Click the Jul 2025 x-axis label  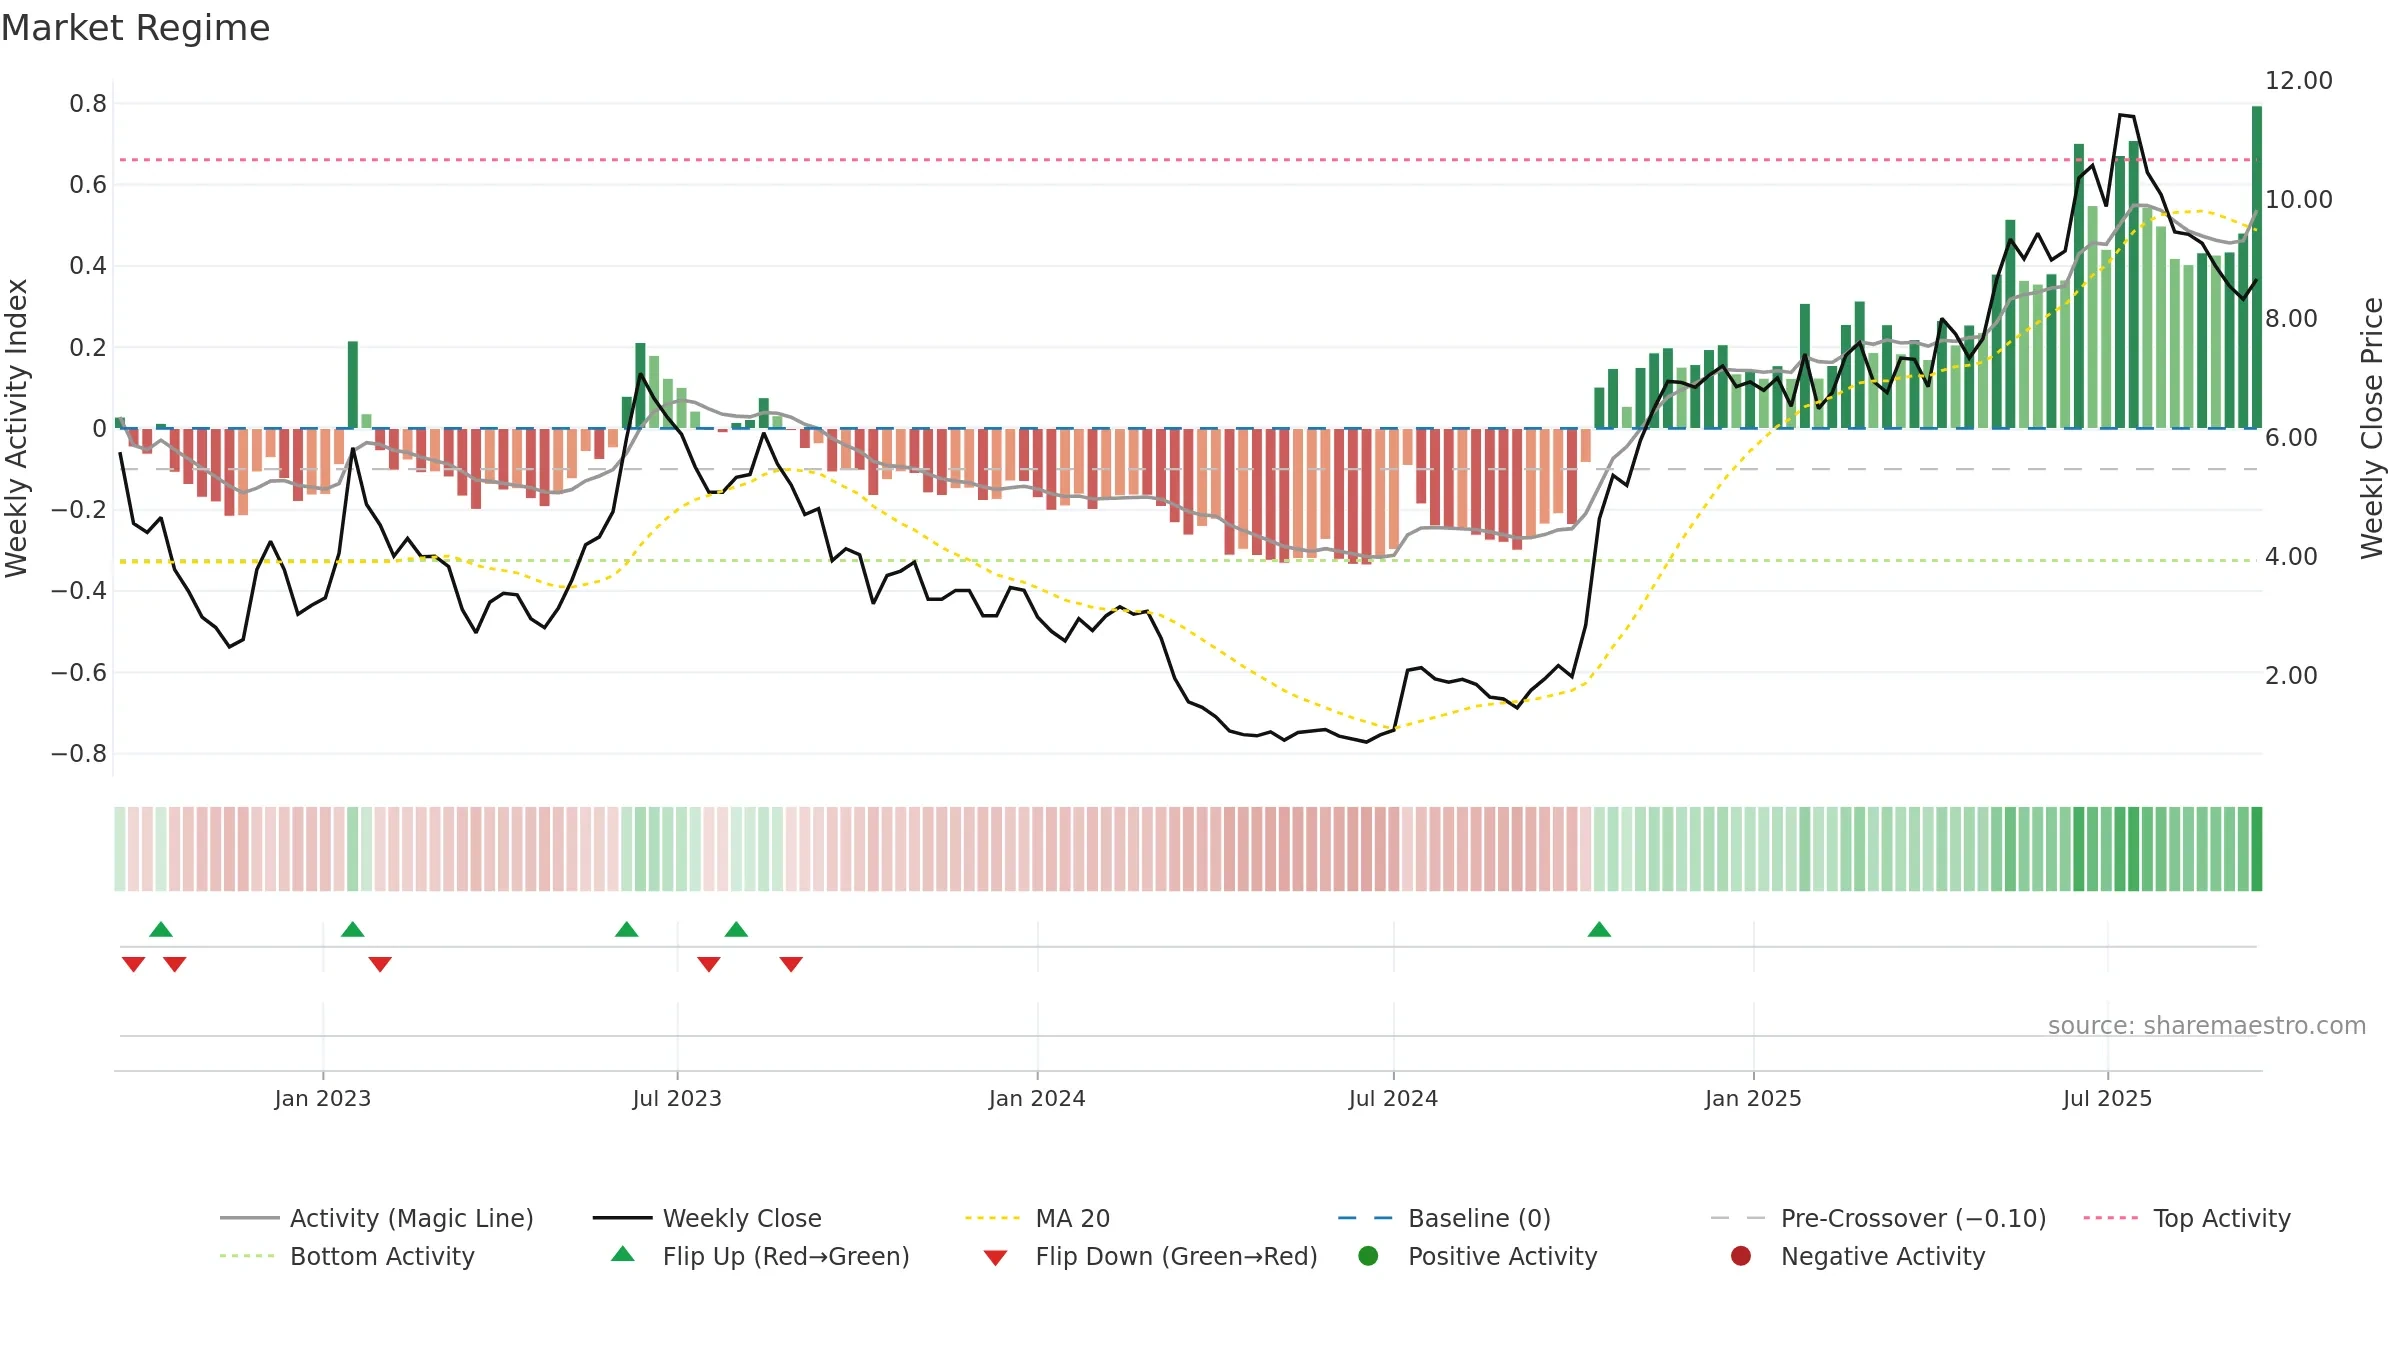pyautogui.click(x=2107, y=1099)
